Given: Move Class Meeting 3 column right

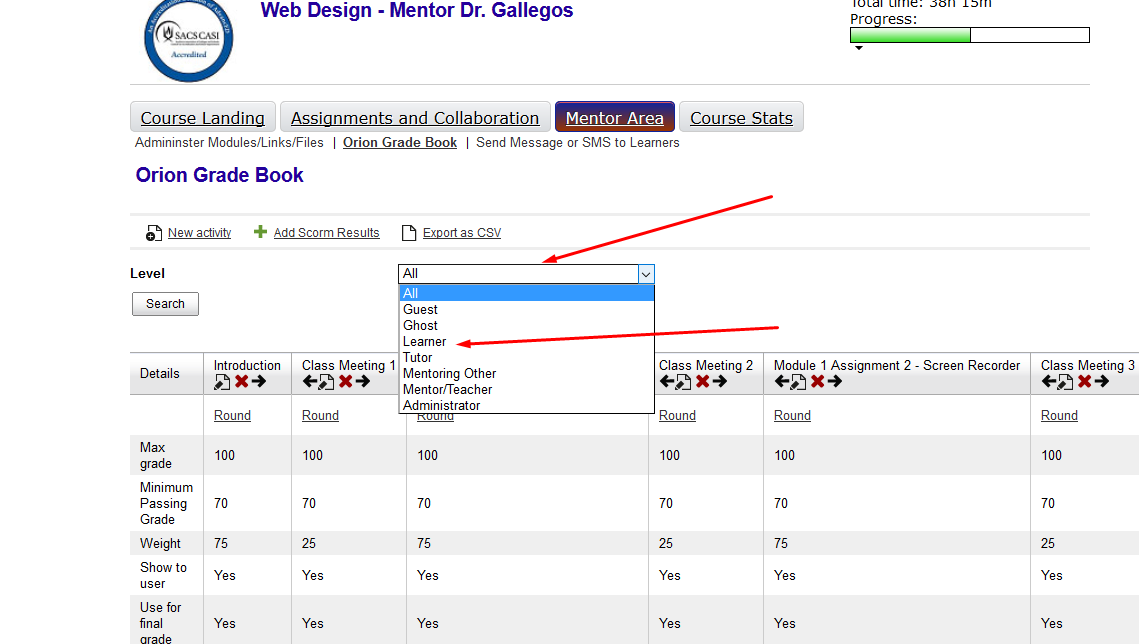Looking at the screenshot, I should (x=1101, y=382).
